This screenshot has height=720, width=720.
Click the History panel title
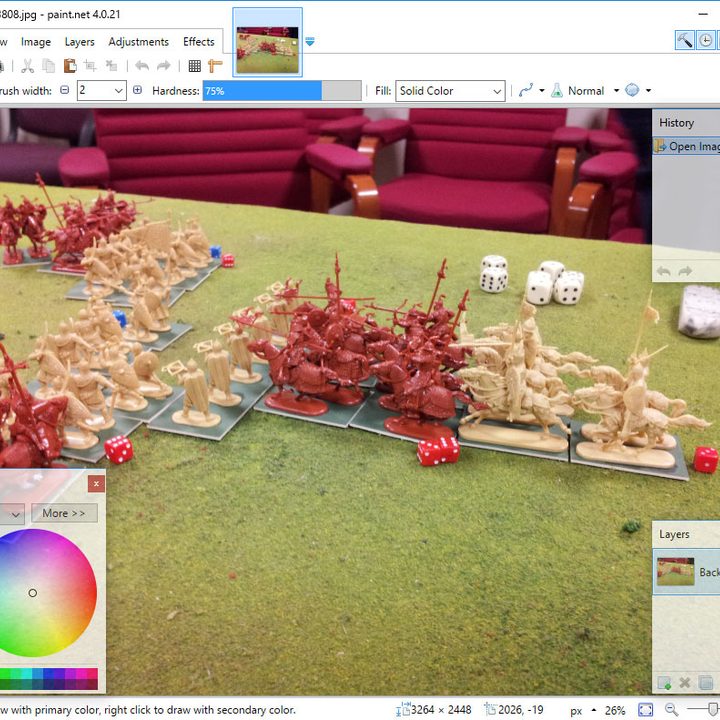[676, 123]
